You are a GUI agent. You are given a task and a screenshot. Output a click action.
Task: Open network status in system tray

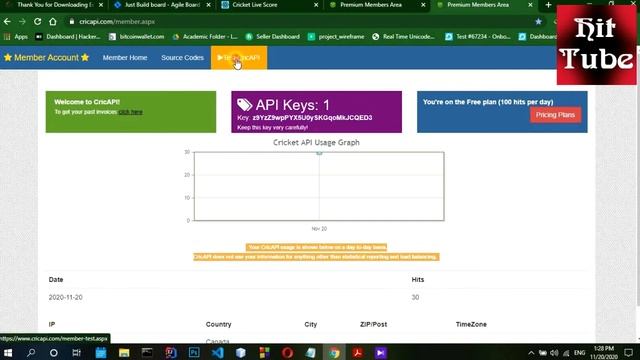566,353
